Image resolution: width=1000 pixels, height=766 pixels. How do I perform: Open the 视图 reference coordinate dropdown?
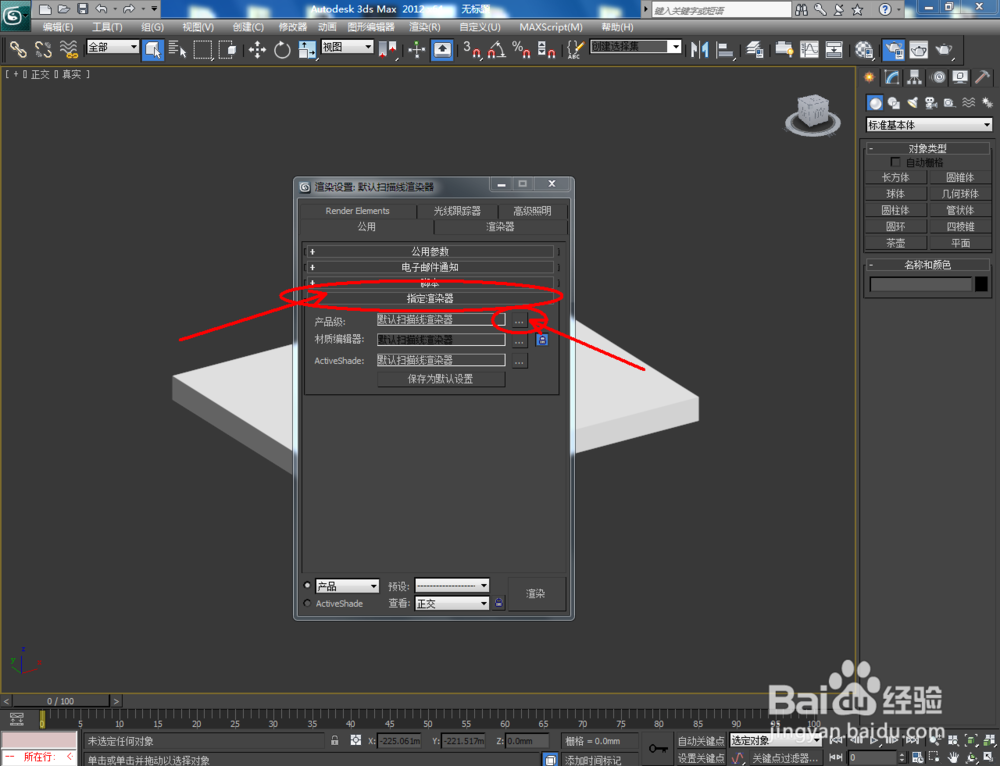(347, 47)
